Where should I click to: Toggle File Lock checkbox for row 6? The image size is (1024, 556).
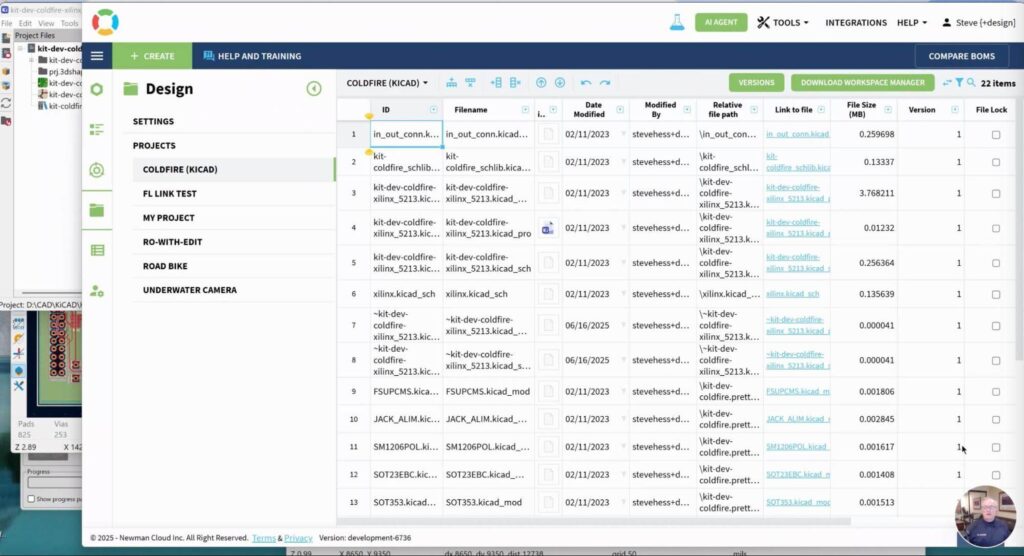995,294
